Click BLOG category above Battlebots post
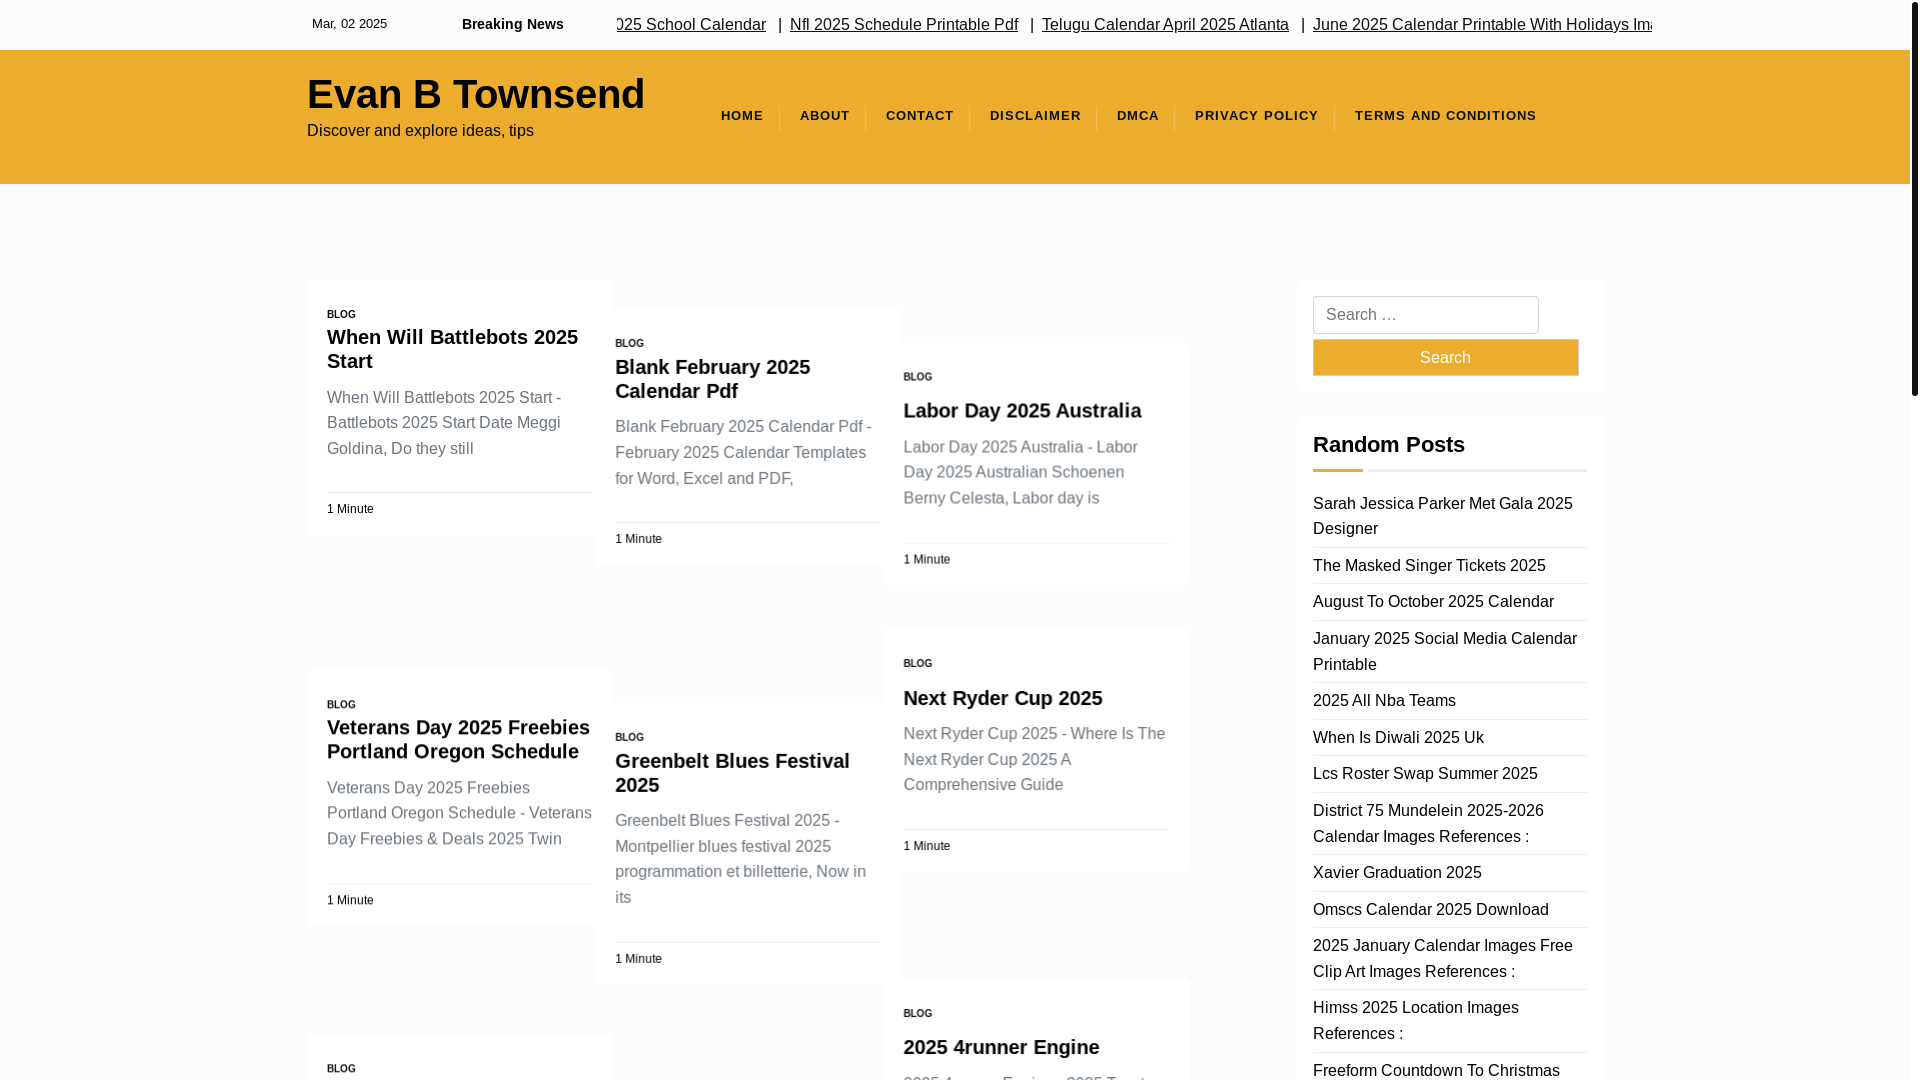 [x=341, y=314]
